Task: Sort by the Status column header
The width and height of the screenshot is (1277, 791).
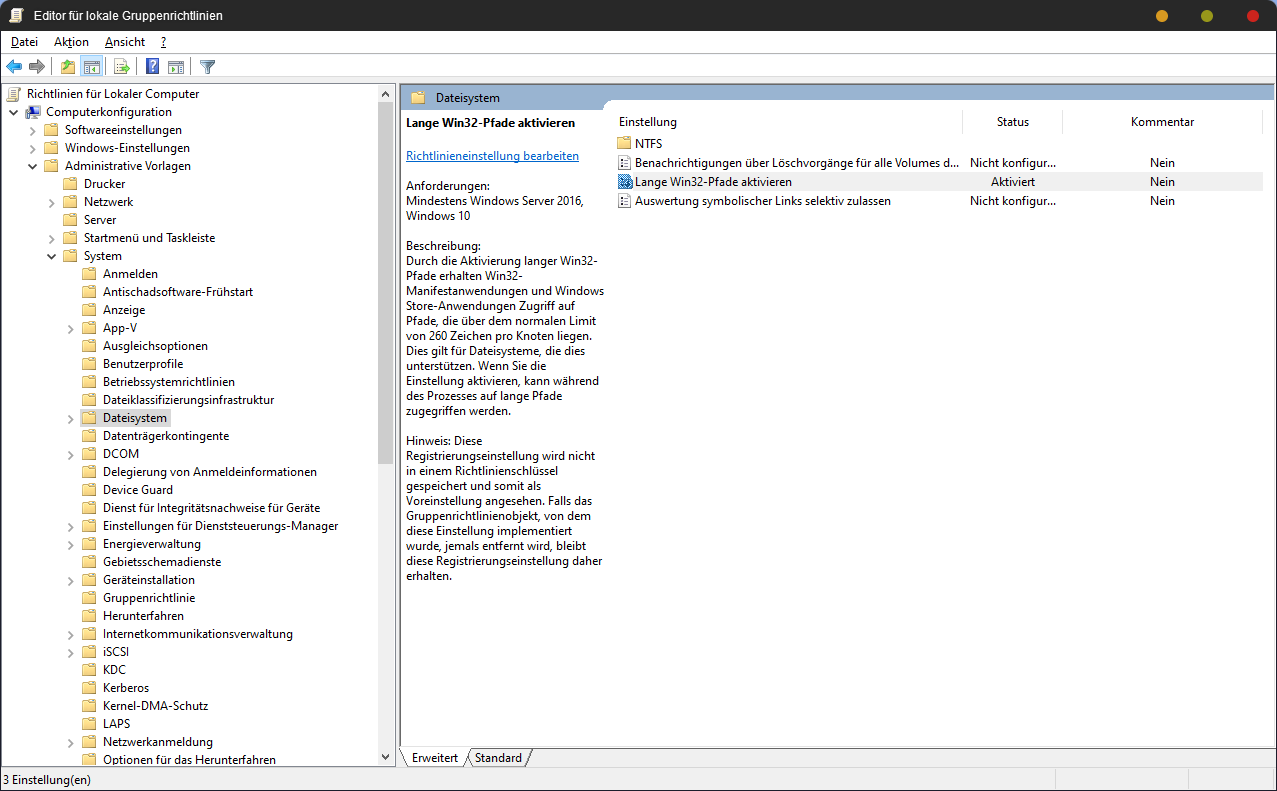Action: coord(1012,122)
